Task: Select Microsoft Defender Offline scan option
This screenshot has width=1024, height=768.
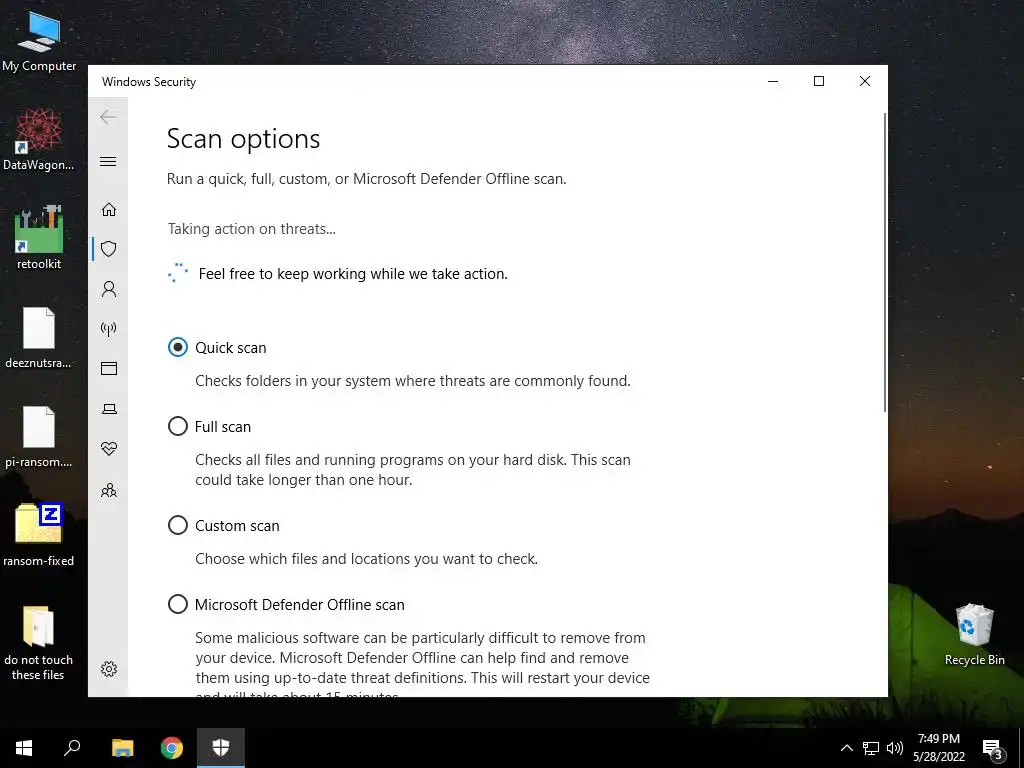Action: coord(178,604)
